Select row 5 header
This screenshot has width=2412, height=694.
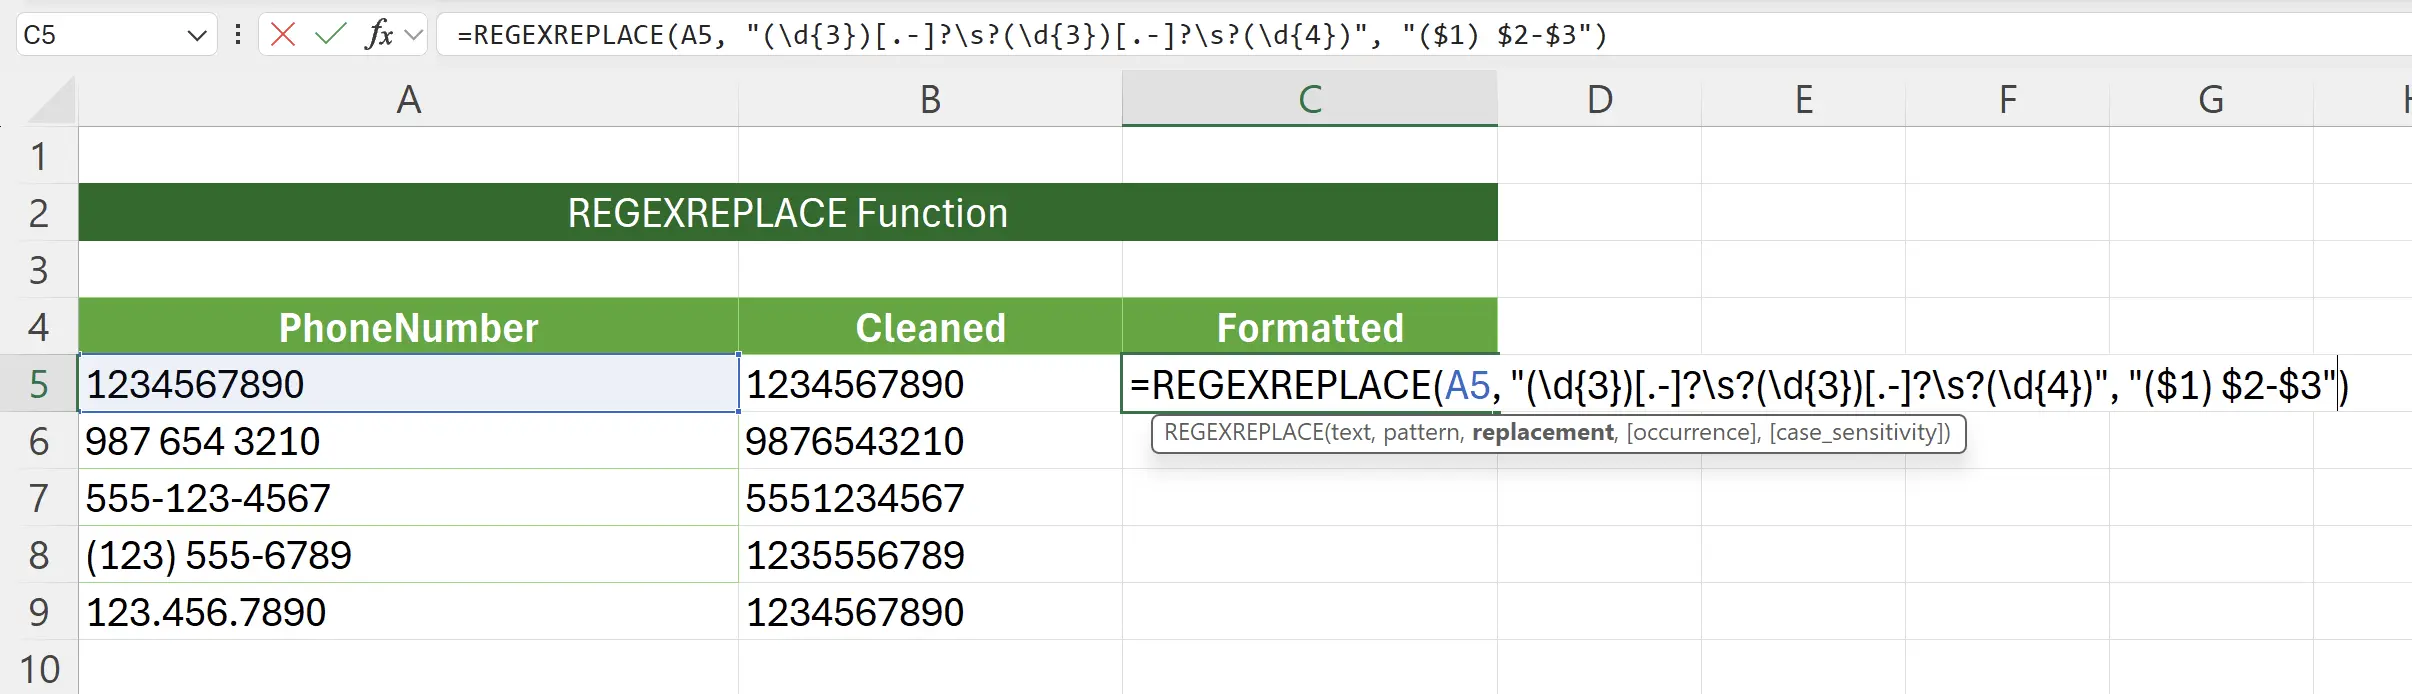38,384
